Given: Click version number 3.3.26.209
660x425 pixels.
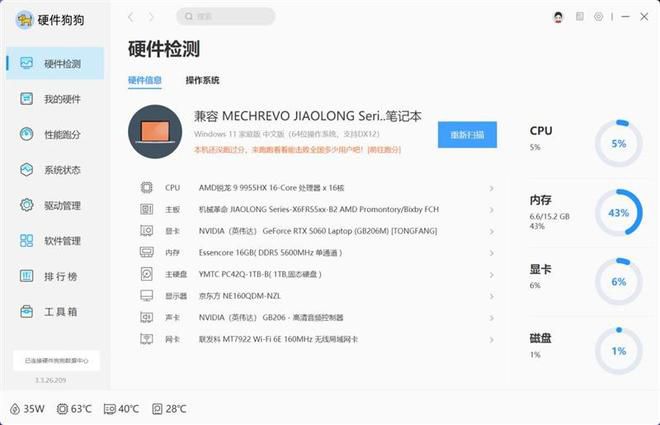Looking at the screenshot, I should 51,380.
